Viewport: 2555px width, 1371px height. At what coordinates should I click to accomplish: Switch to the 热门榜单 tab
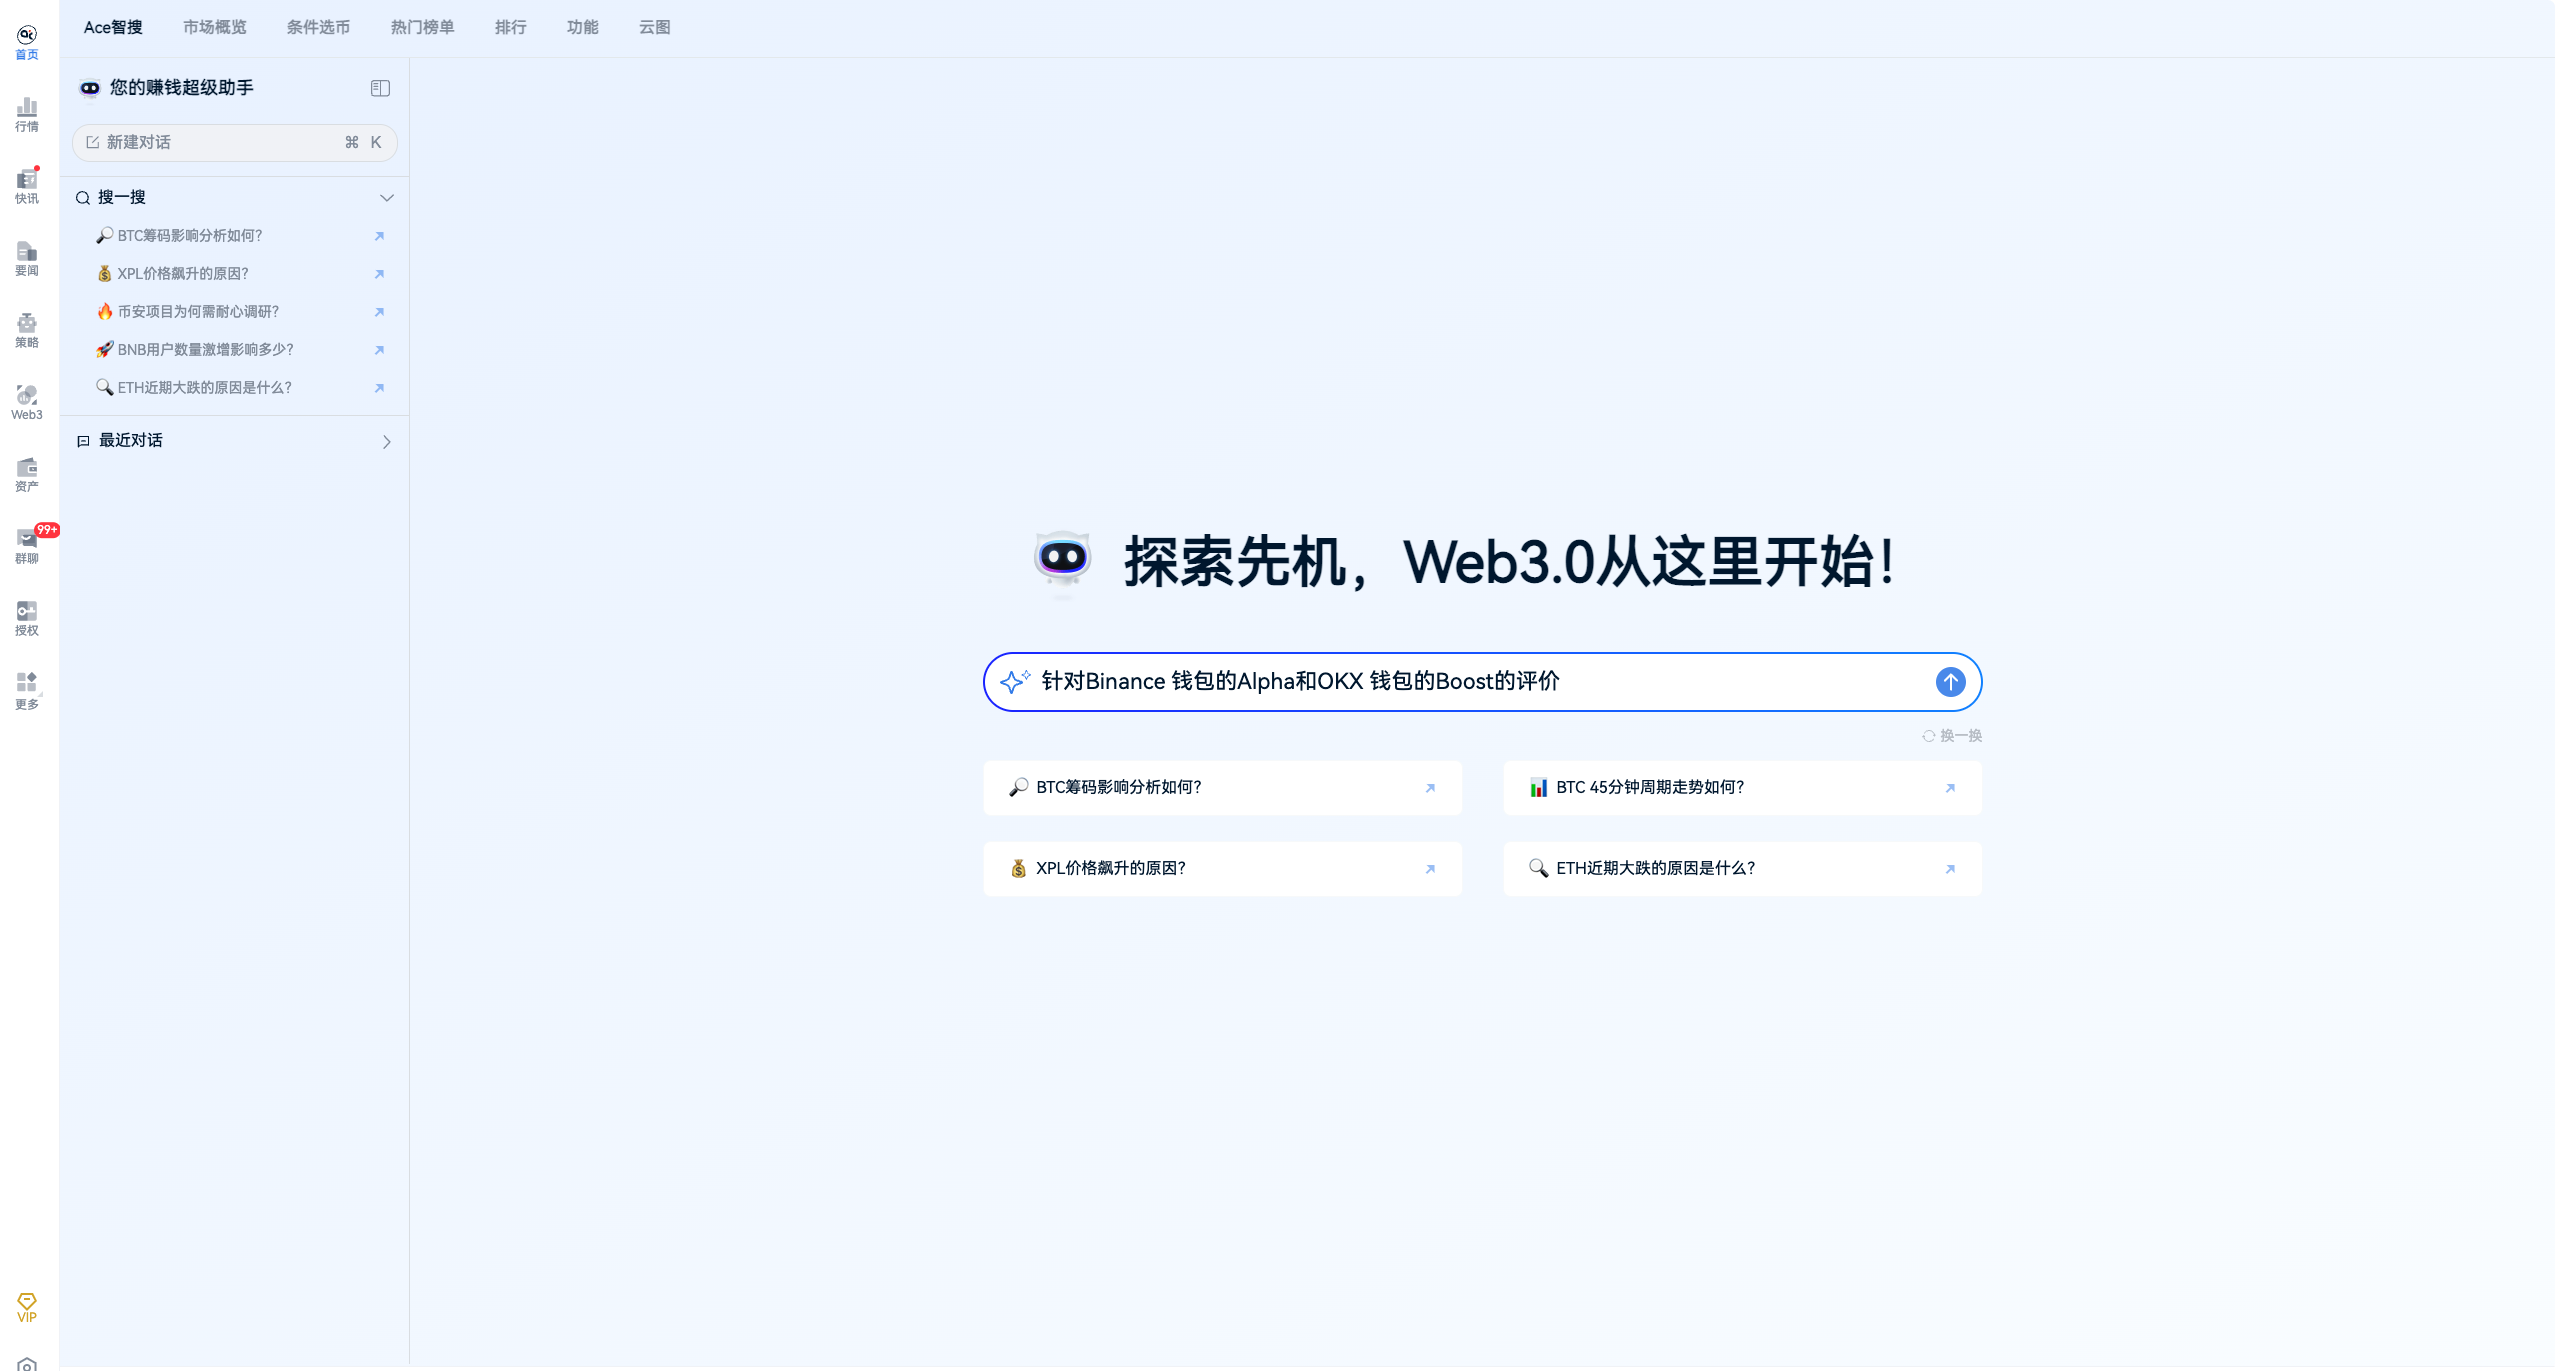tap(422, 27)
